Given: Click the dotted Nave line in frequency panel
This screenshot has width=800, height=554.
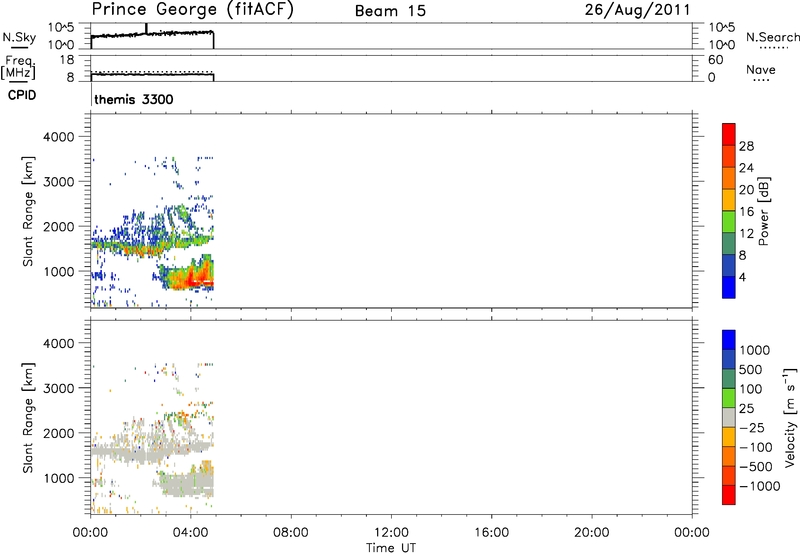Looking at the screenshot, I should [x=152, y=71].
